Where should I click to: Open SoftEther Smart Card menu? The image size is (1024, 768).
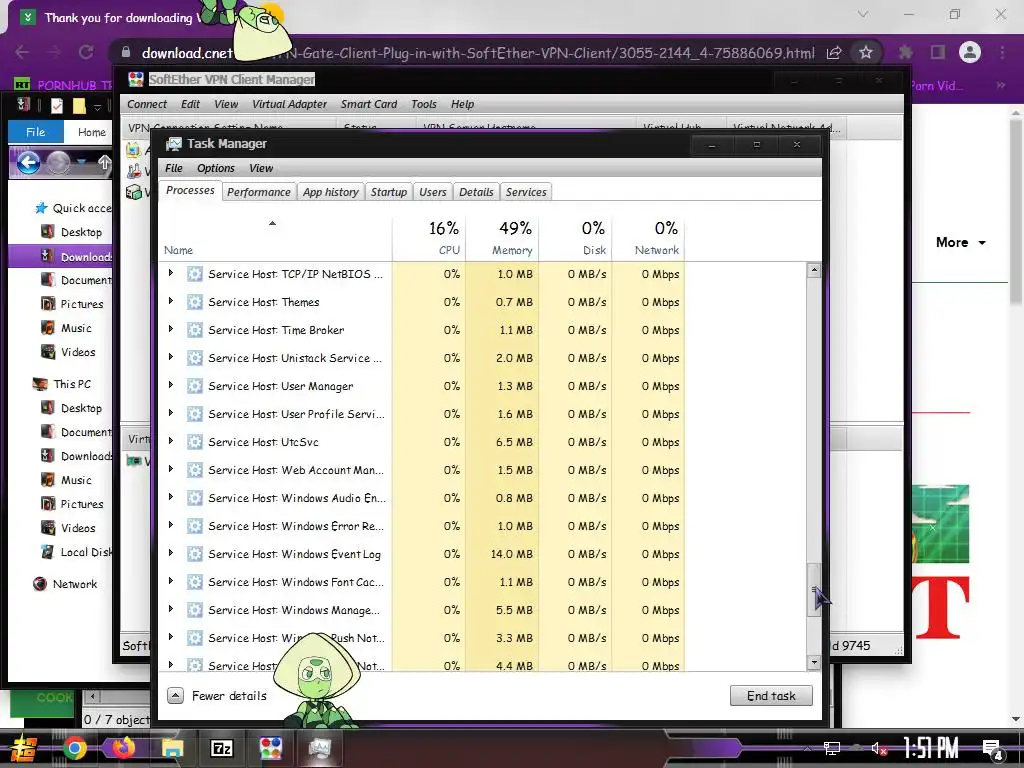click(x=369, y=104)
